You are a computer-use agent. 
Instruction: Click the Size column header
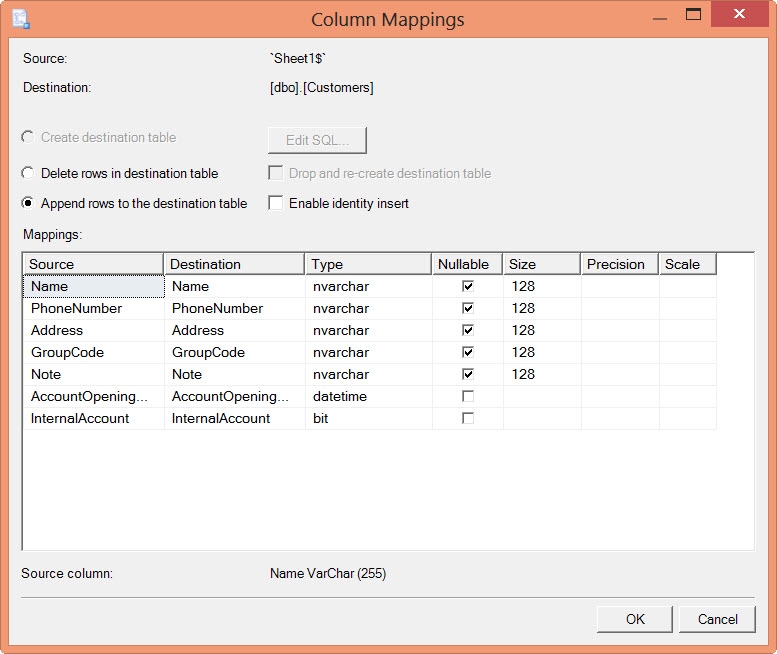542,264
